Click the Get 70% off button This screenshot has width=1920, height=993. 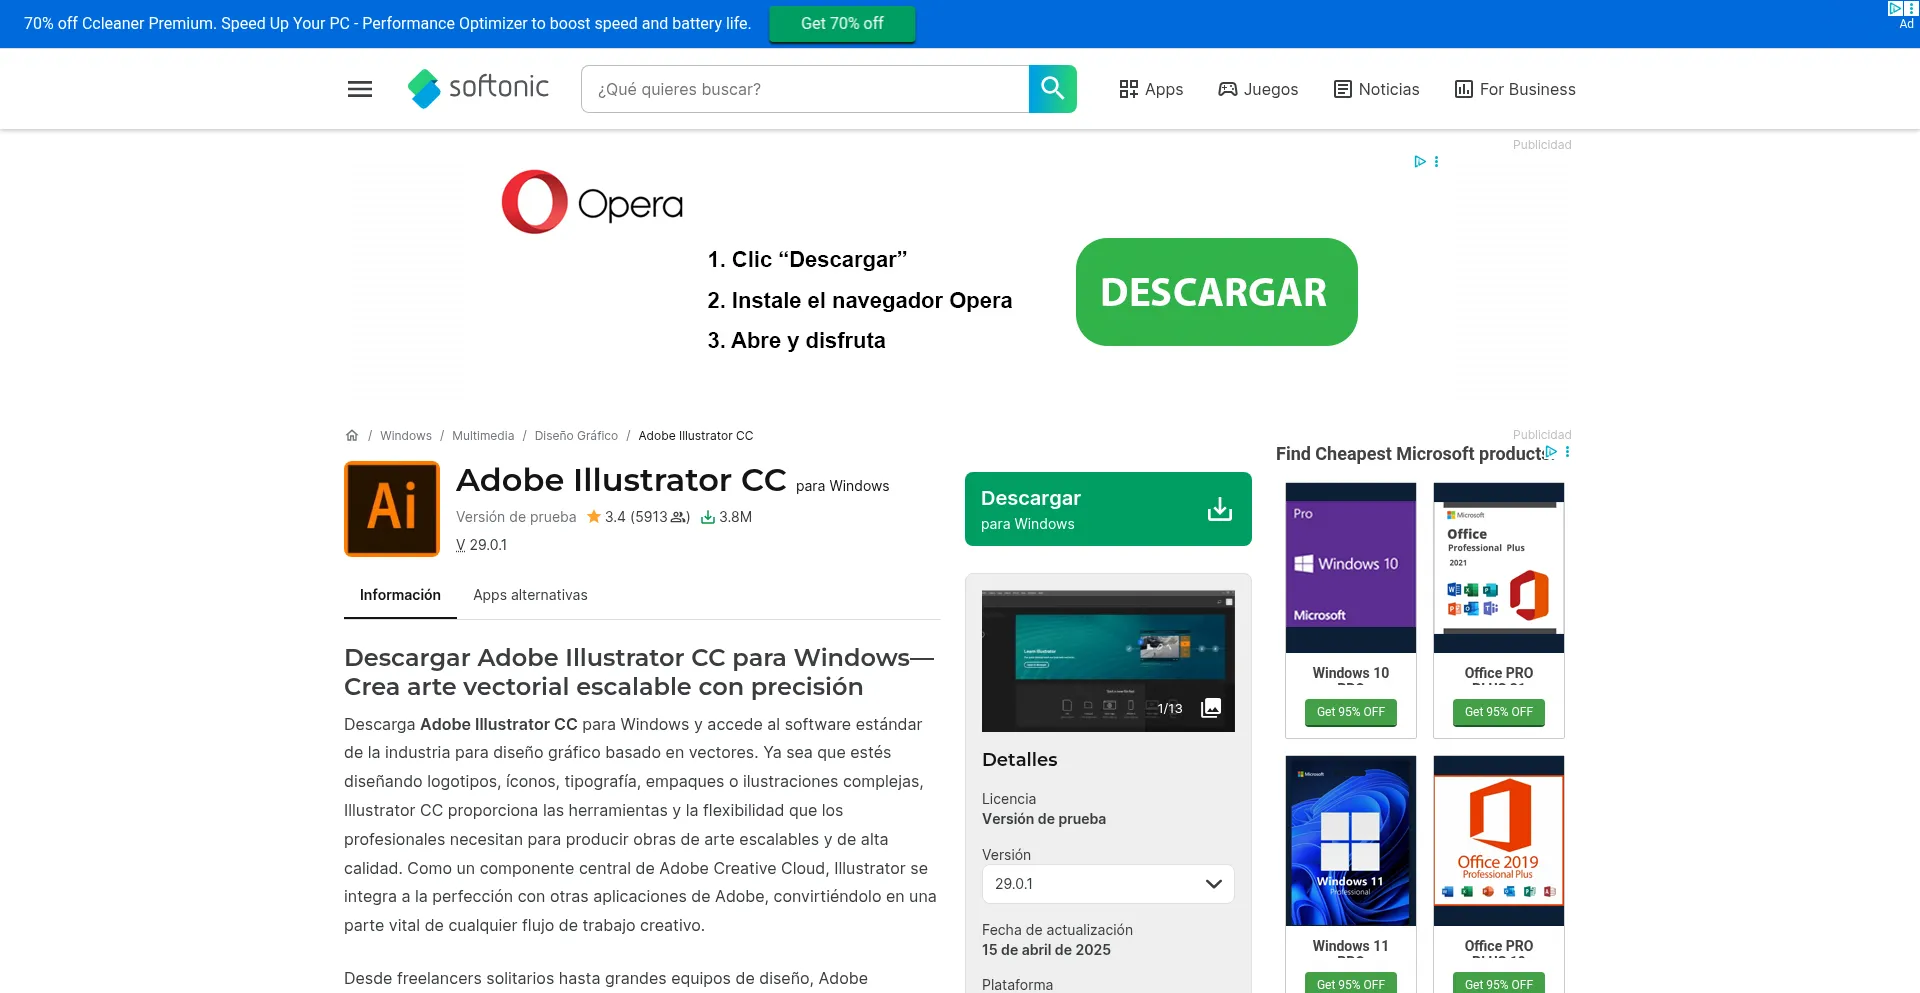click(x=841, y=24)
